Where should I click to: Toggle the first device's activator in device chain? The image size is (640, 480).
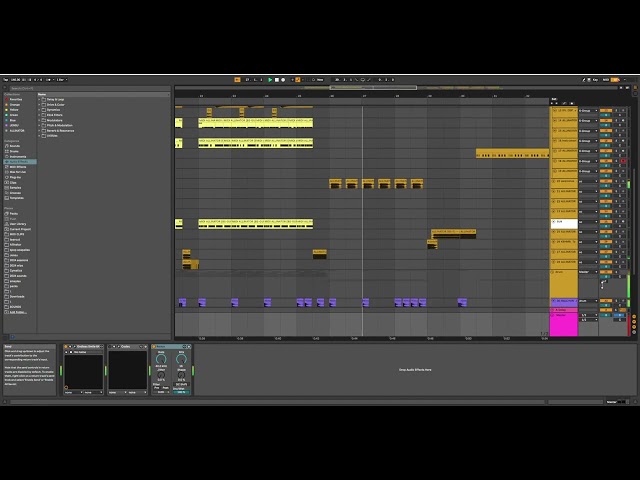[x=66, y=347]
